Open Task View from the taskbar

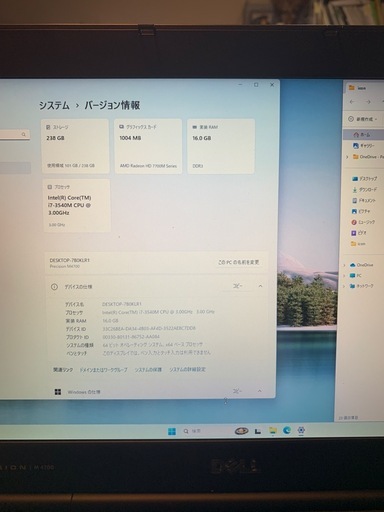[x=257, y=431]
